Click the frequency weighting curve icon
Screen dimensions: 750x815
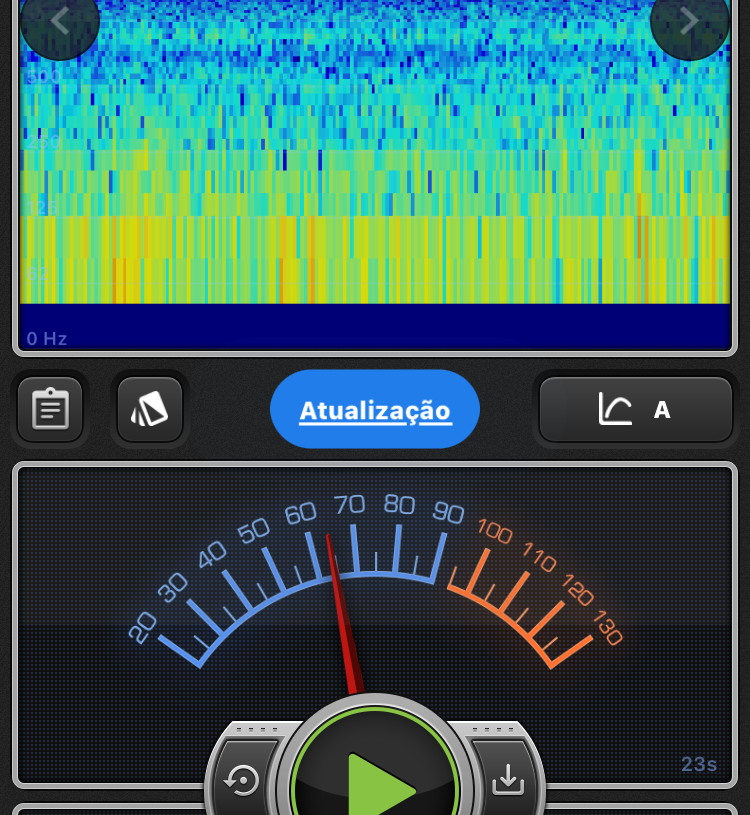pyautogui.click(x=615, y=409)
